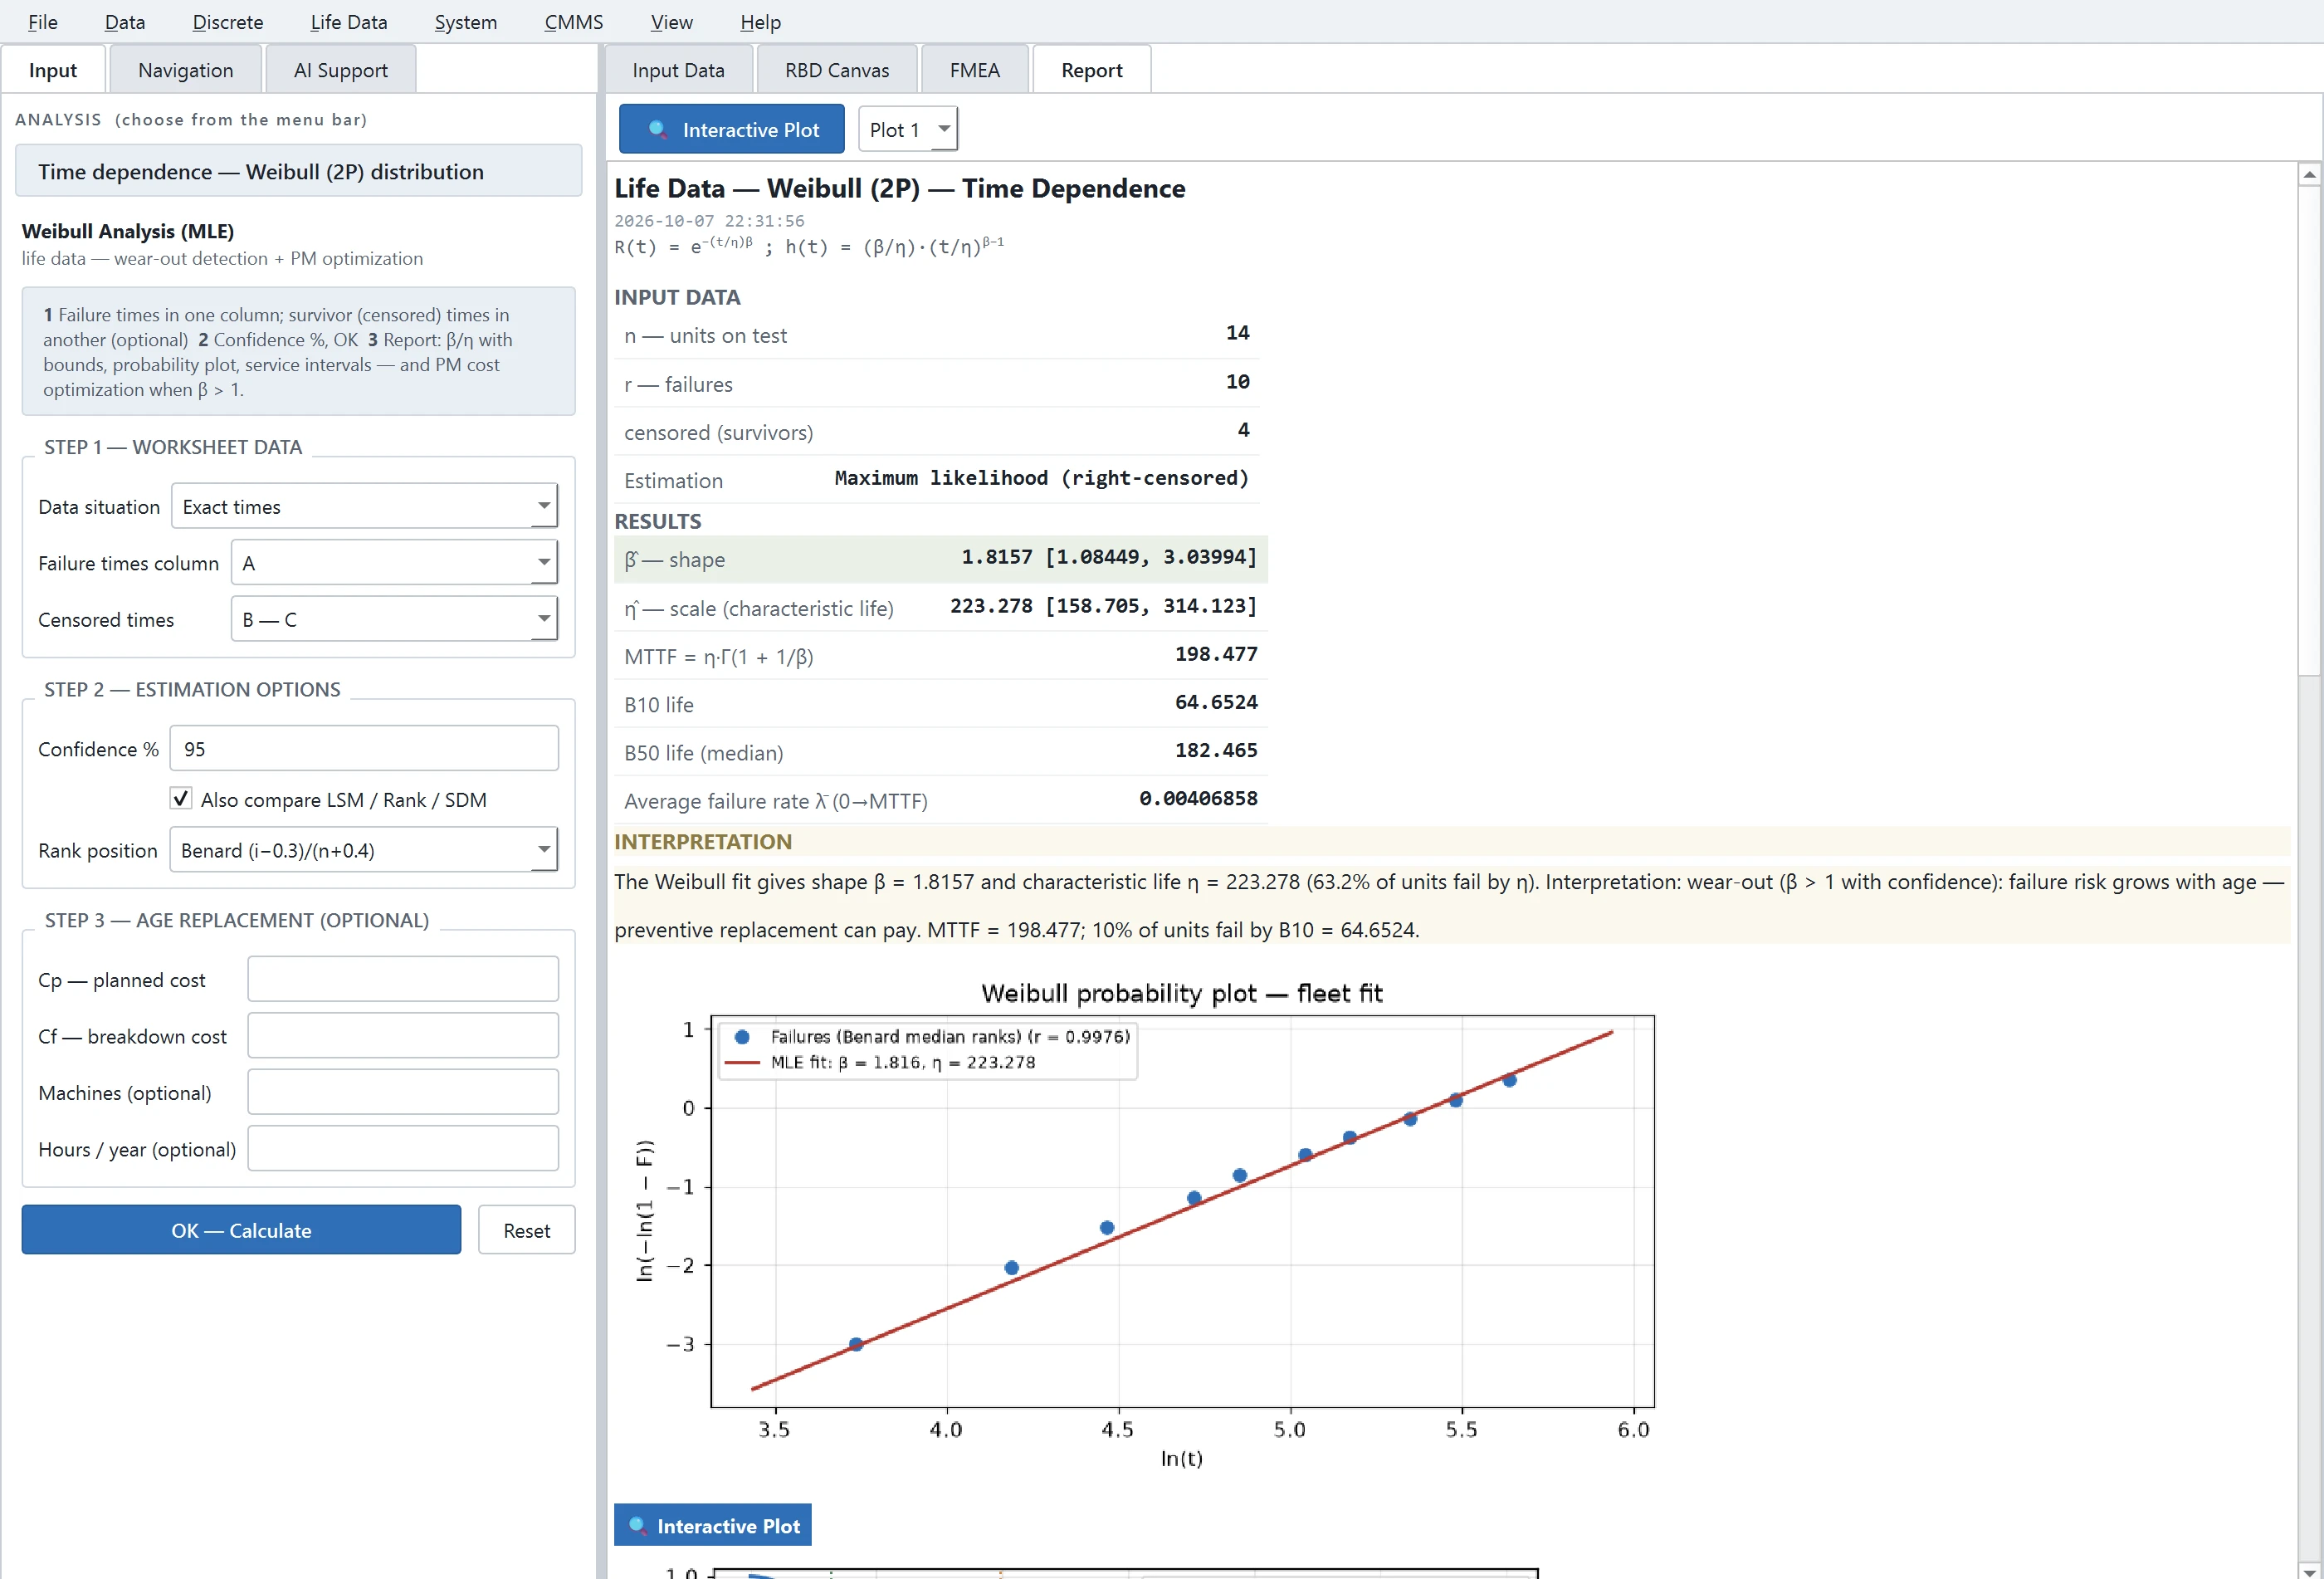Open the Rank position dropdown

364,850
